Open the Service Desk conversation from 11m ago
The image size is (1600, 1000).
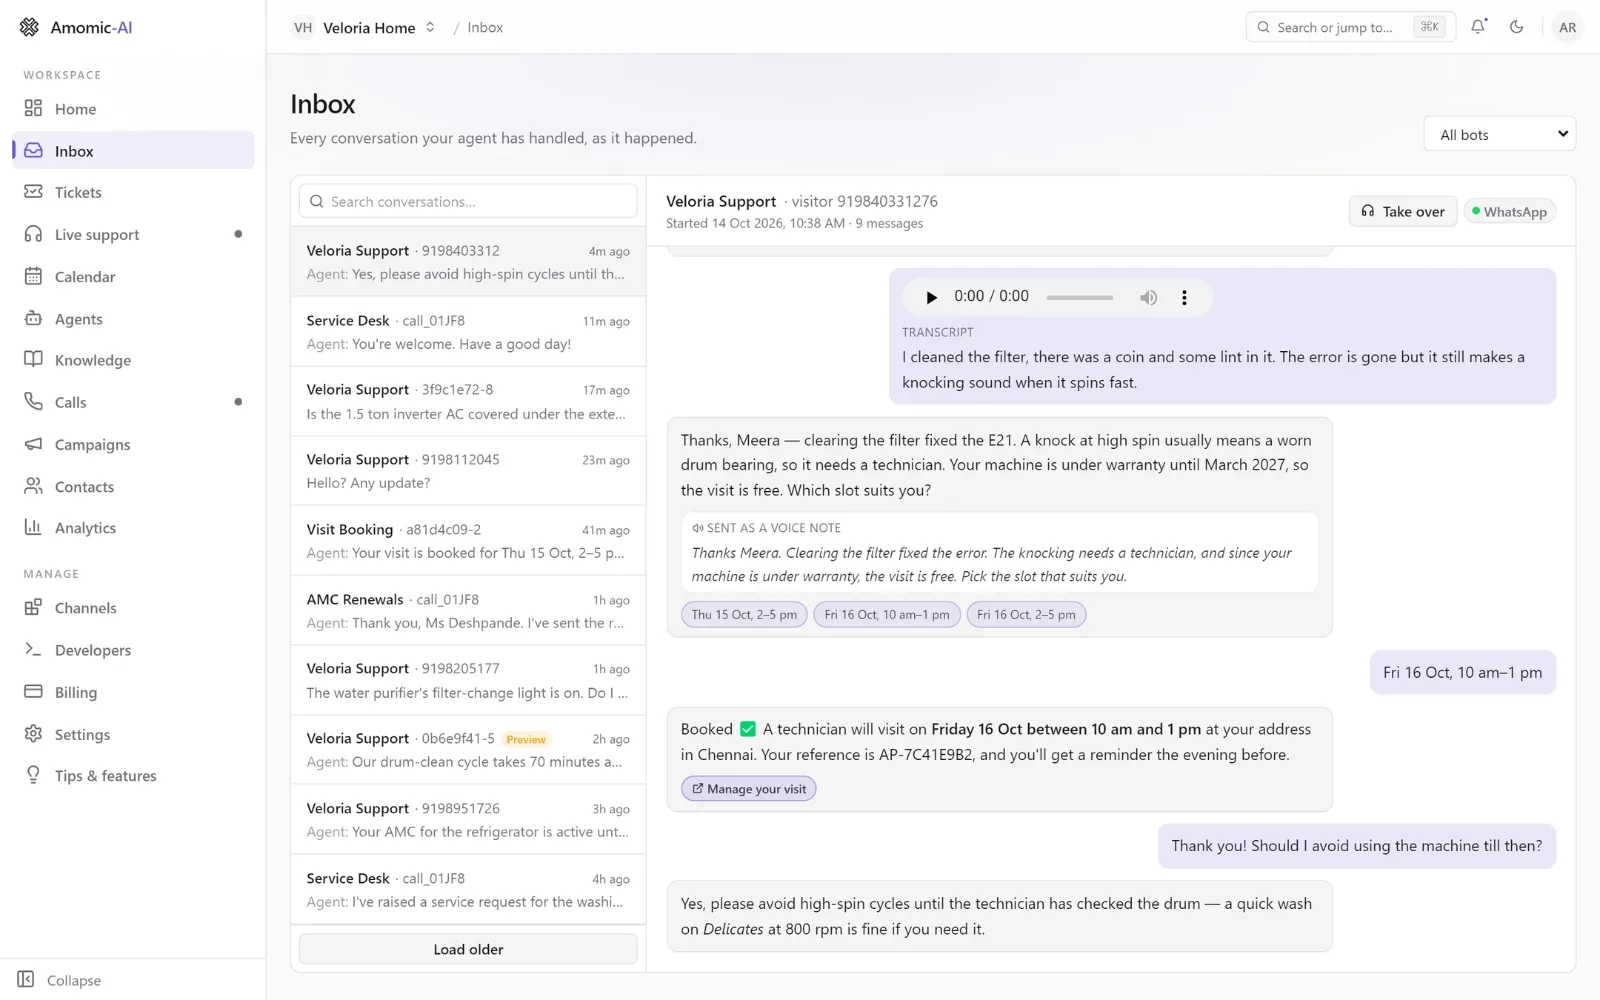pos(468,332)
